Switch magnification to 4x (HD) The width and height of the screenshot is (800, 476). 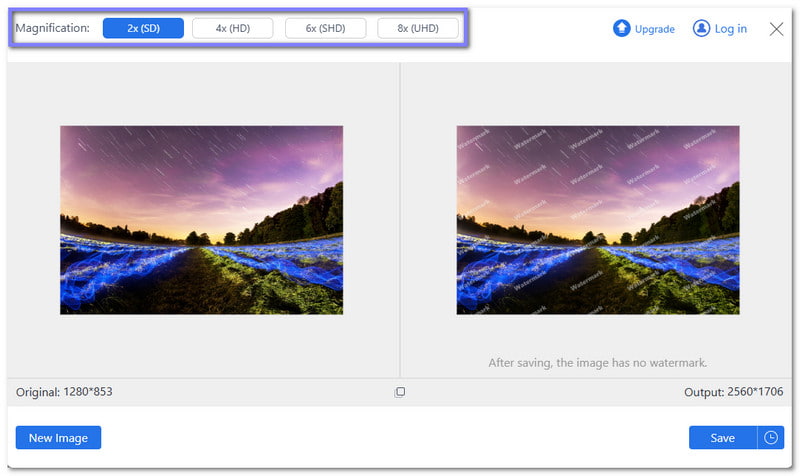point(232,28)
